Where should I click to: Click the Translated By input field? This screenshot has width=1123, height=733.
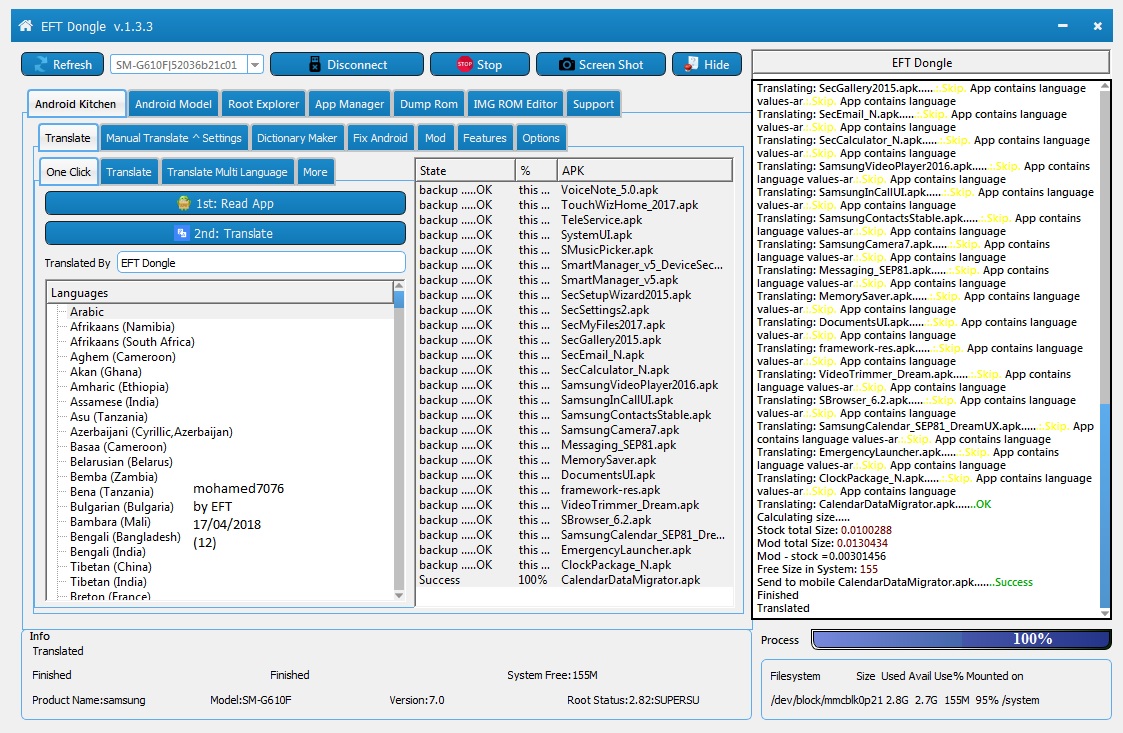(x=261, y=263)
